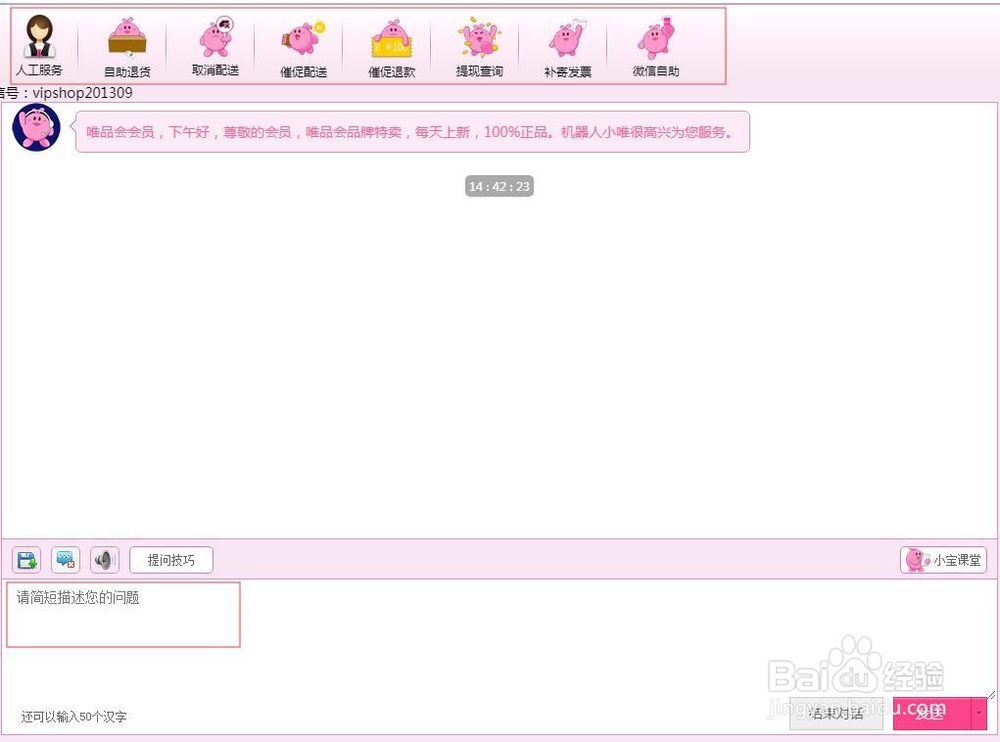Clear the chat with the speech-bubble delete icon
Viewport: 1000px width, 742px height.
65,560
